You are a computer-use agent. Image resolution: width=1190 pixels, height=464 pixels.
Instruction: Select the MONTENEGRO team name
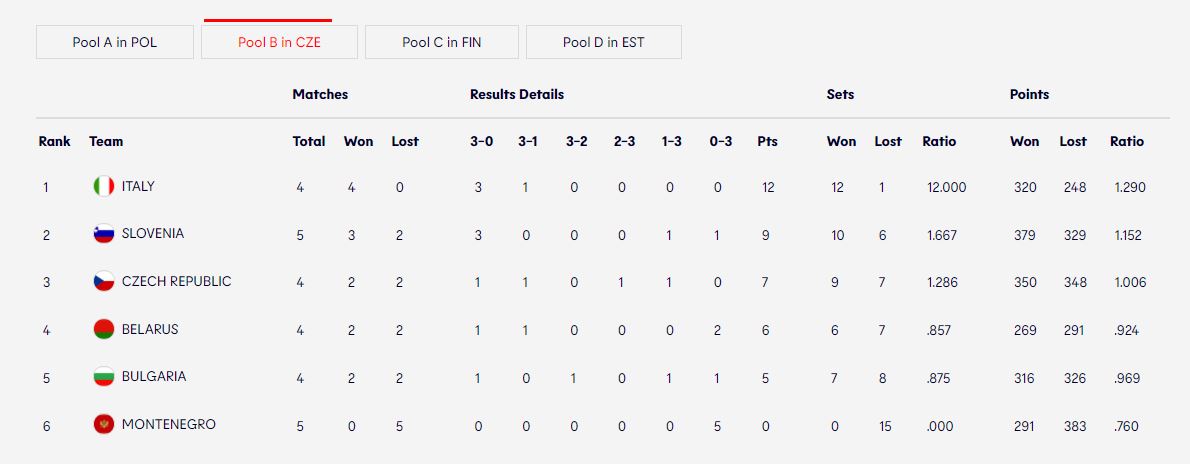pos(168,425)
